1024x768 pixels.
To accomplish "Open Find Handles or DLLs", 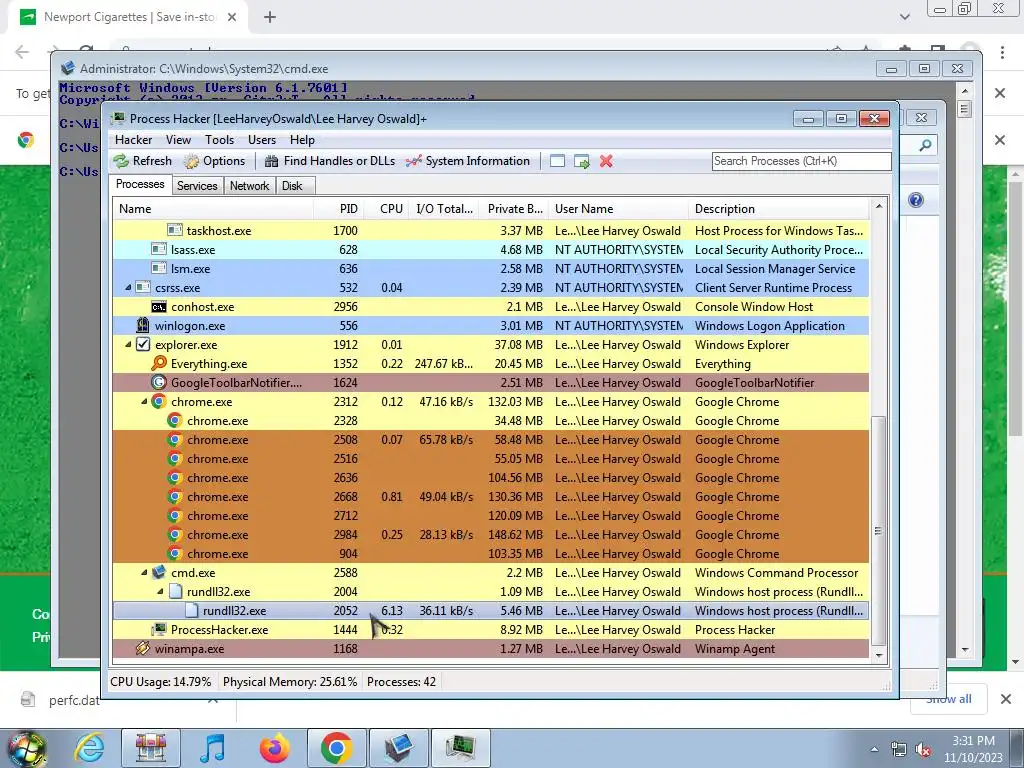I will [x=330, y=161].
